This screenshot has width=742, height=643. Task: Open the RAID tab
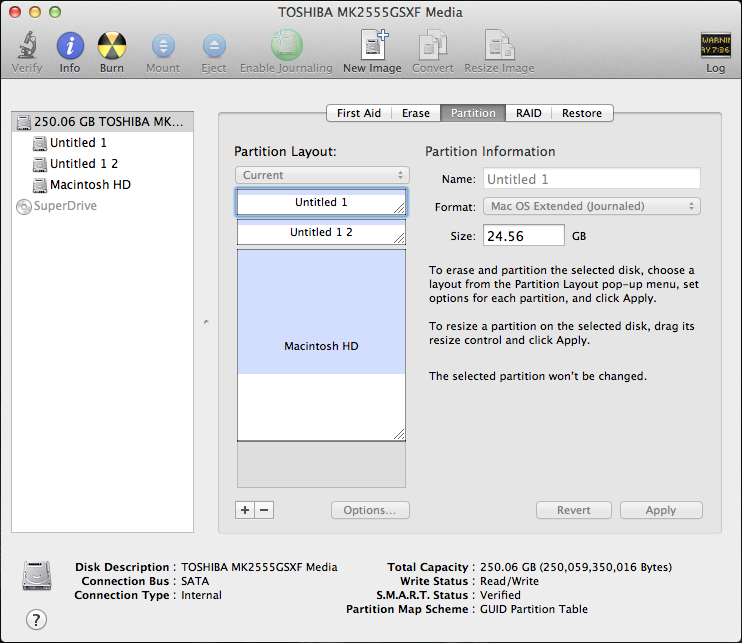[x=529, y=113]
